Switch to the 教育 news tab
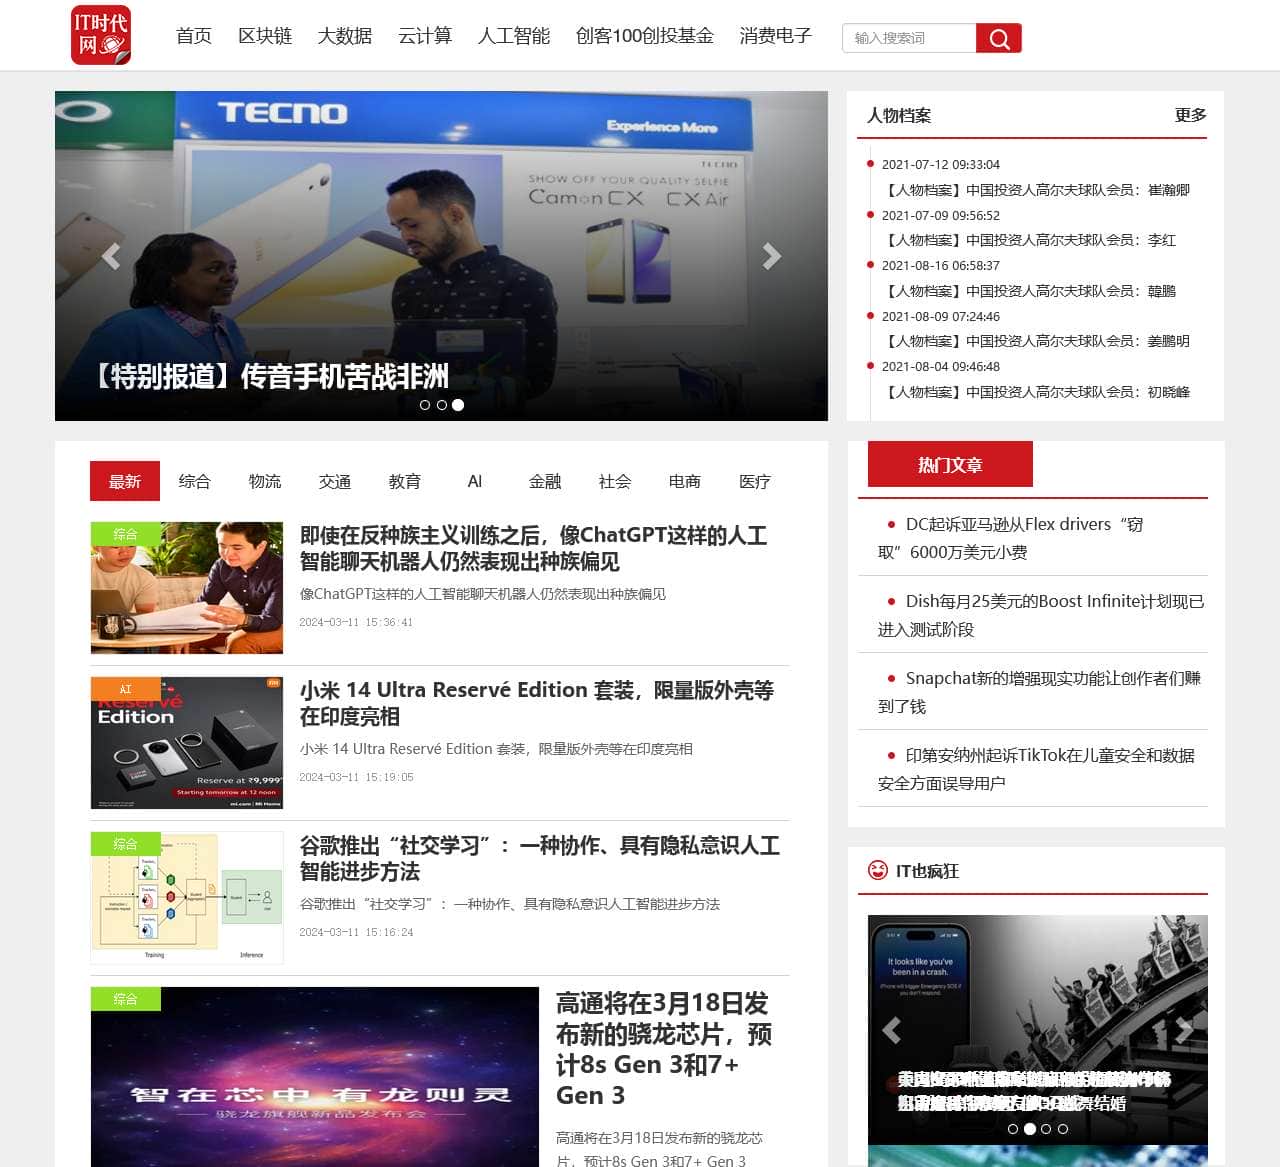The image size is (1280, 1167). pos(405,481)
